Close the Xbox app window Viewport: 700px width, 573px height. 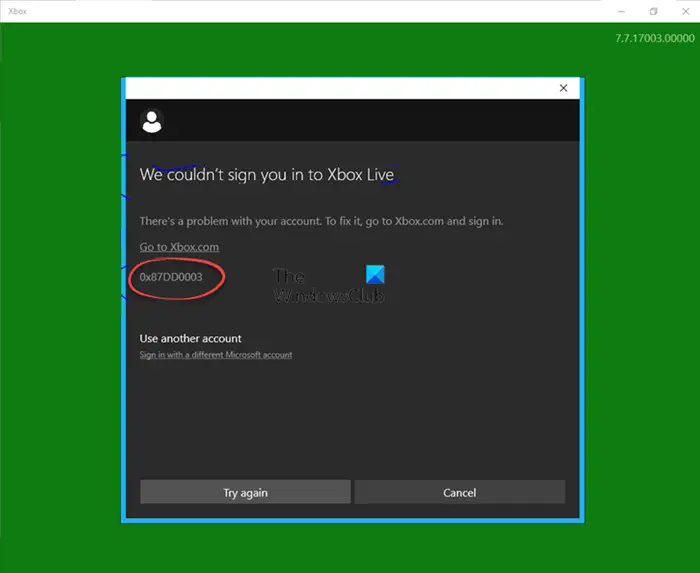(686, 11)
